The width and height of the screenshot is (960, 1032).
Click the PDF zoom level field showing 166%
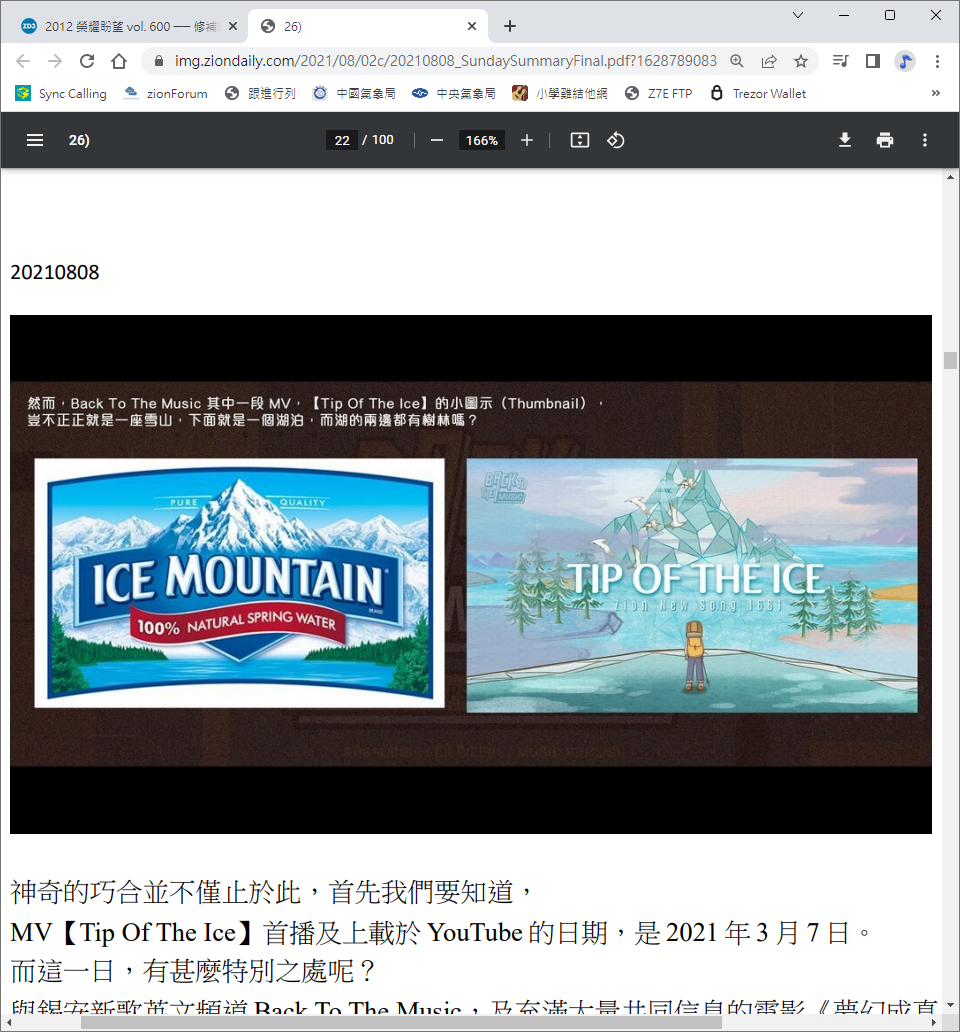click(x=482, y=140)
